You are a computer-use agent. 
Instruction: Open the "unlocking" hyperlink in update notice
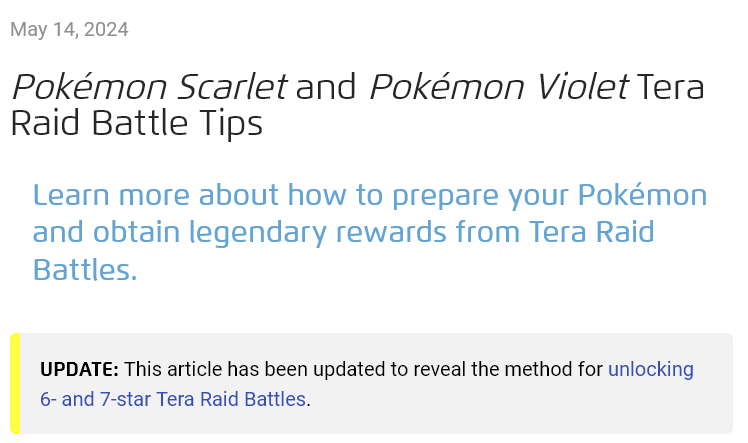tap(651, 370)
